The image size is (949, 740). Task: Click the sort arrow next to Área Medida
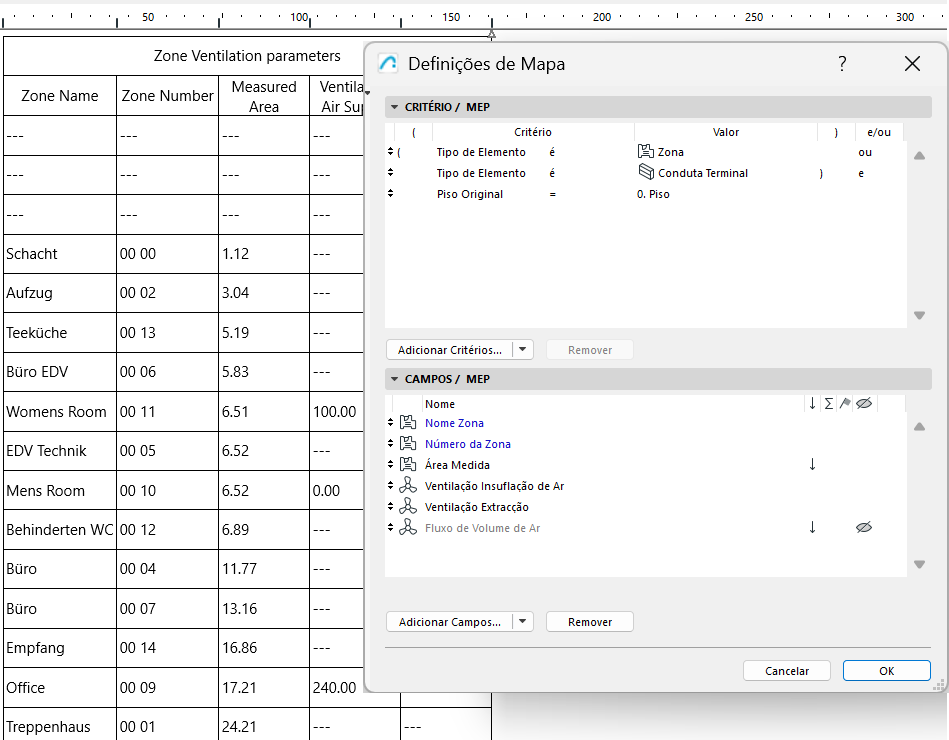point(812,464)
